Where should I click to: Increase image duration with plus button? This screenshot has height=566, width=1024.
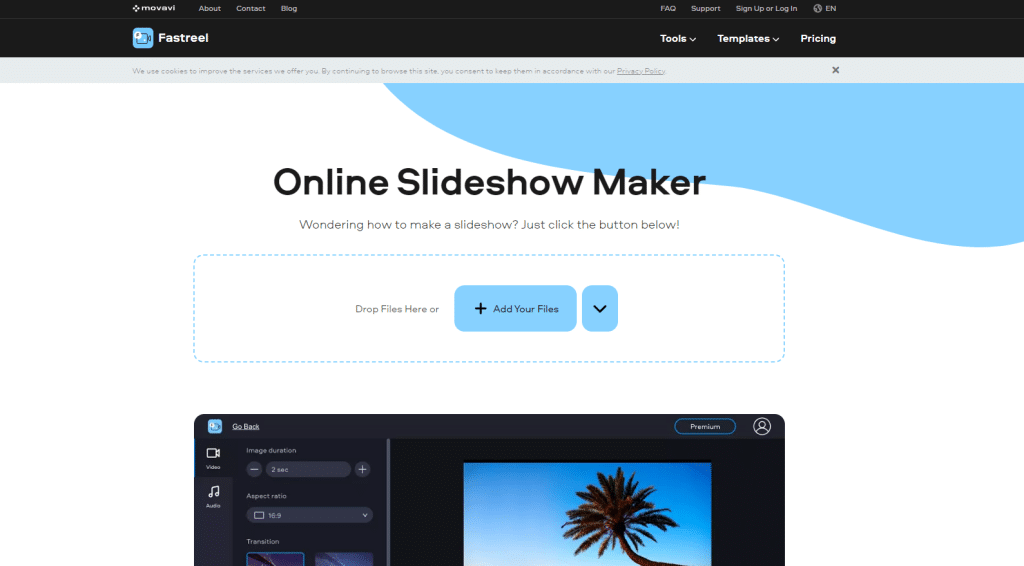pyautogui.click(x=362, y=469)
